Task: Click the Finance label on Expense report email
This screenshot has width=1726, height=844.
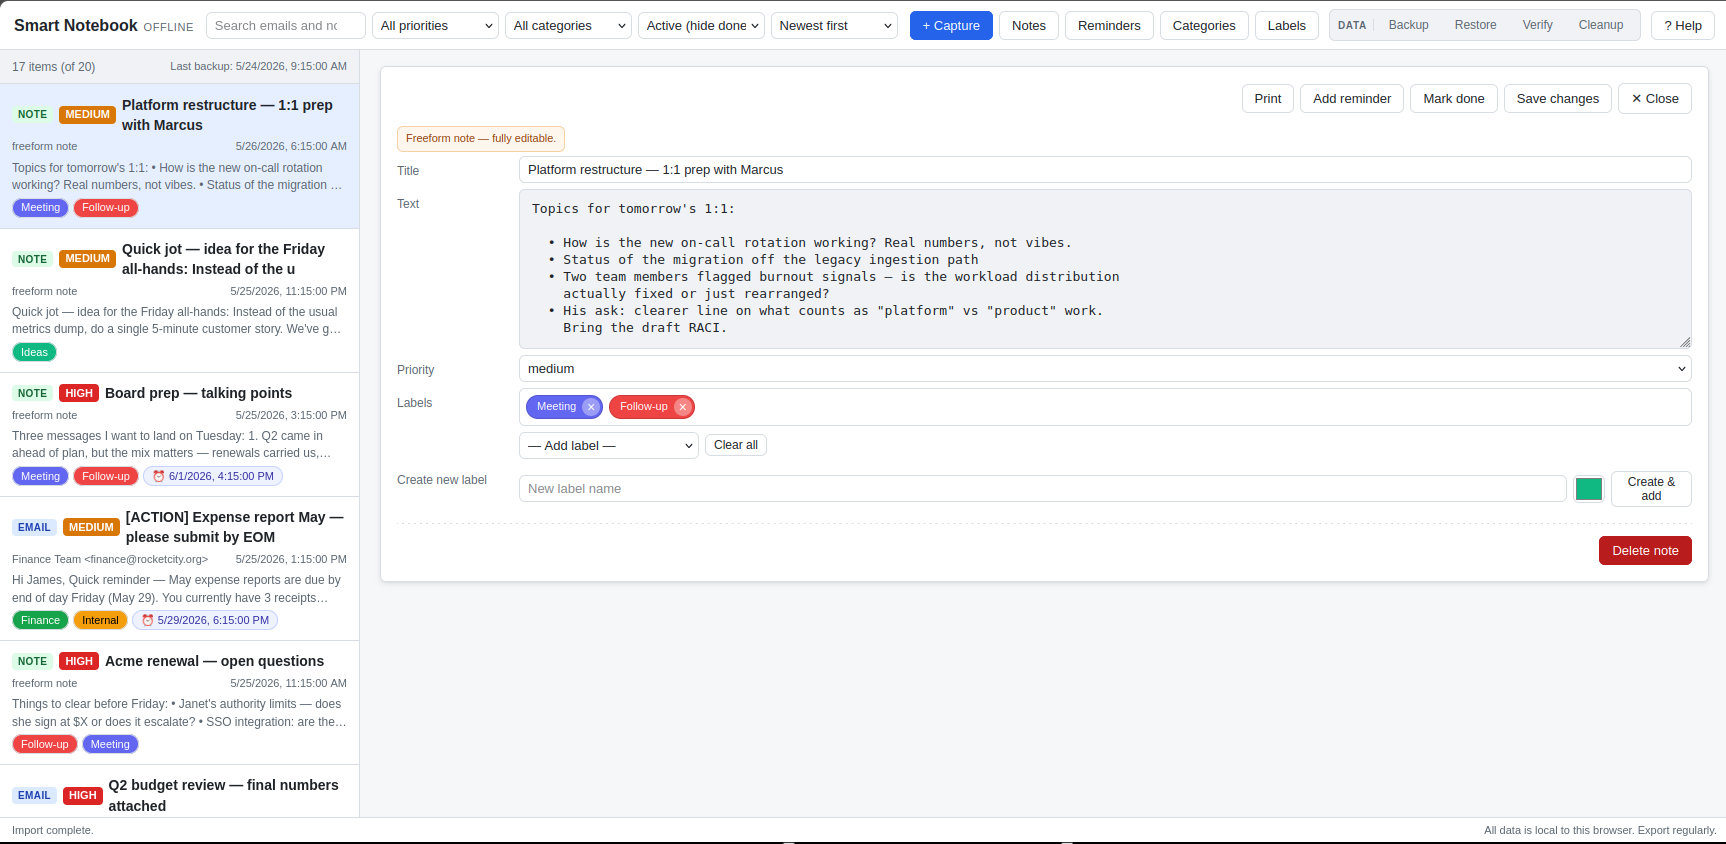Action: (x=40, y=620)
